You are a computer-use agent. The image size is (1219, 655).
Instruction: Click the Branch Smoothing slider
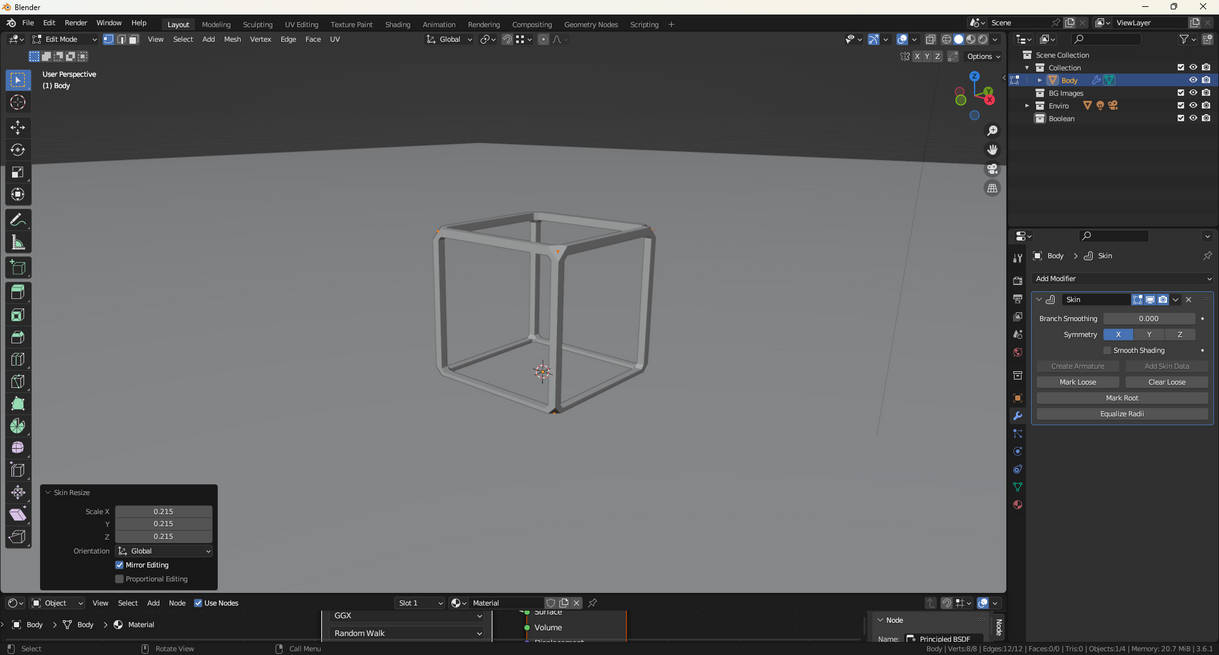pyautogui.click(x=1148, y=319)
